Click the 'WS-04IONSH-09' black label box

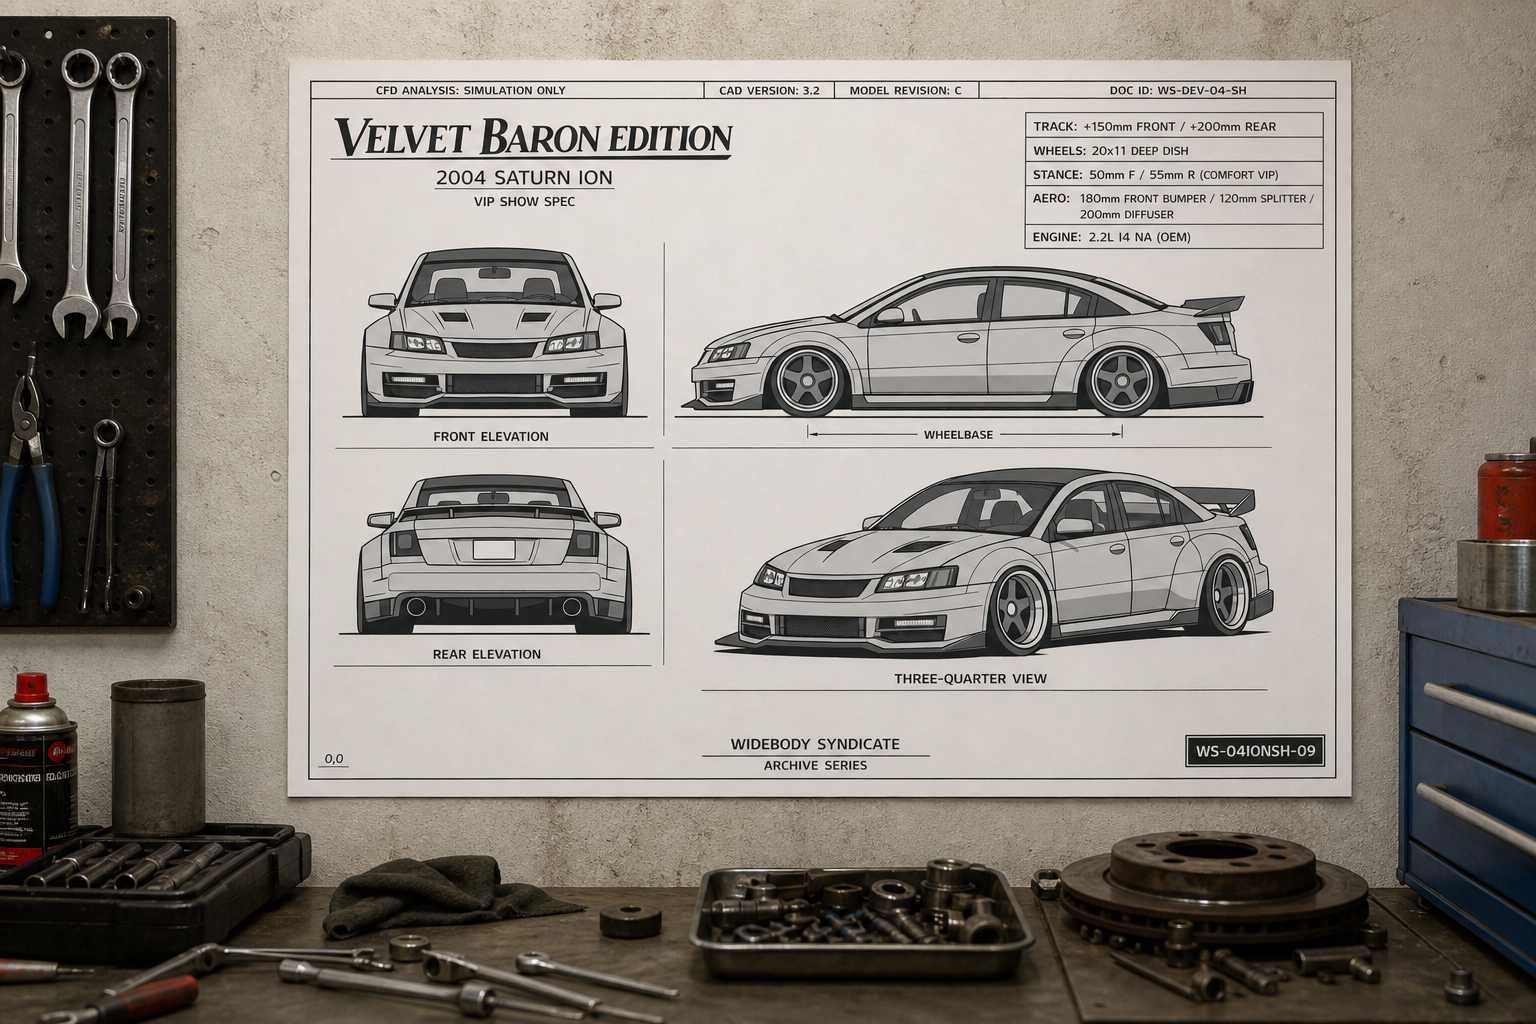click(1255, 750)
